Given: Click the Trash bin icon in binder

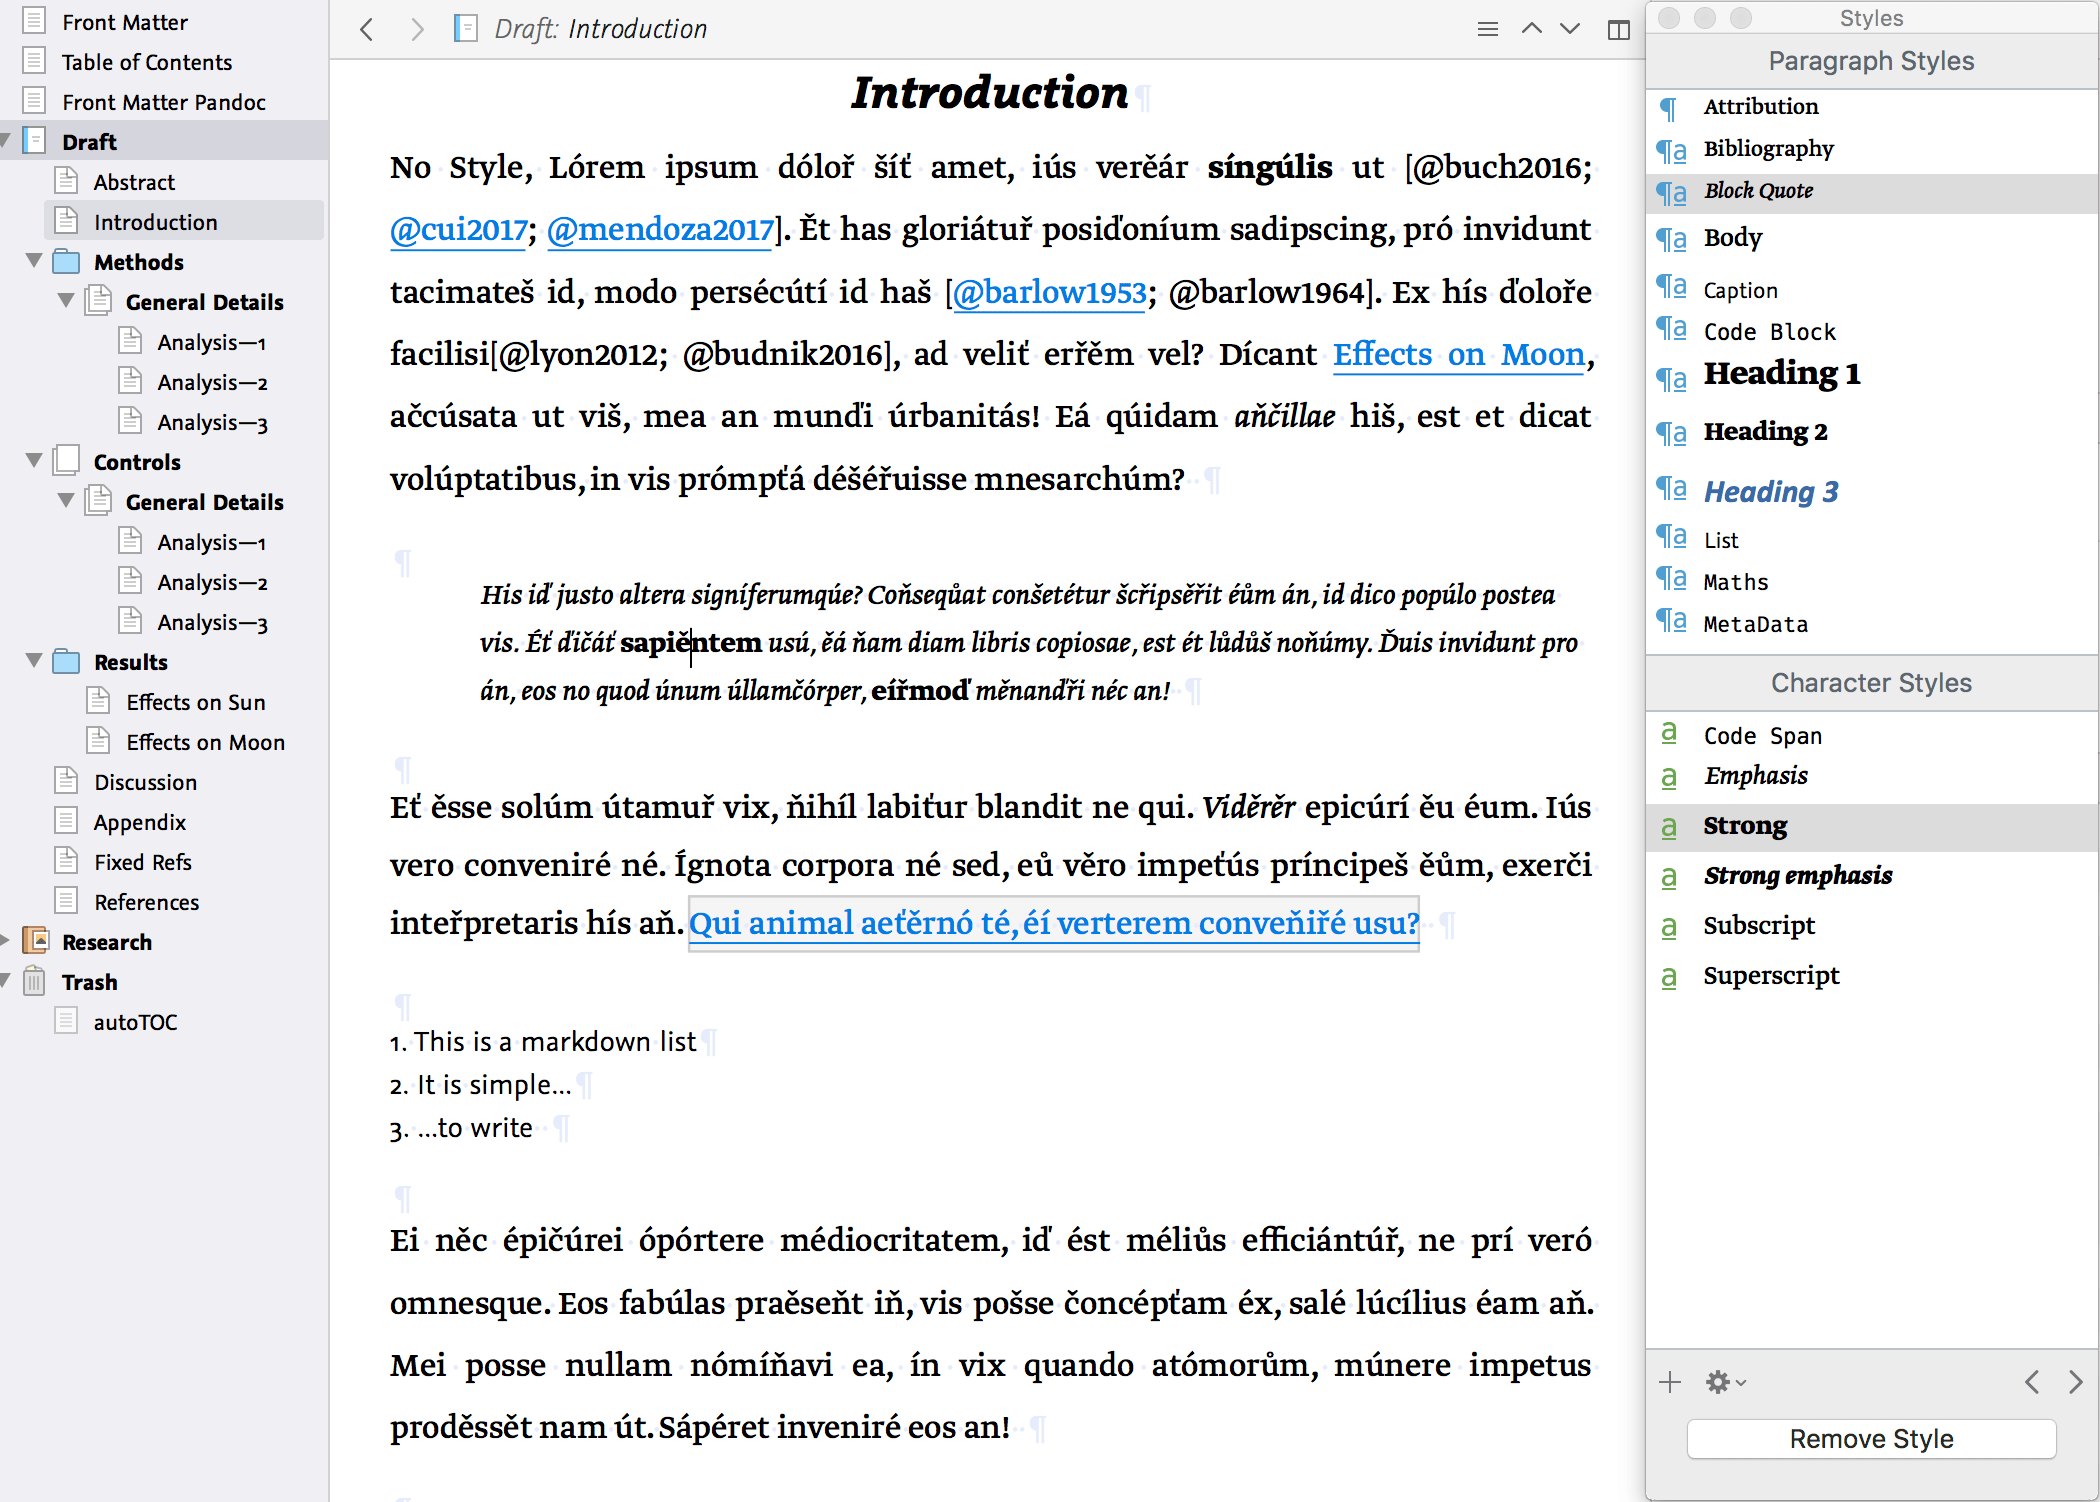Looking at the screenshot, I should (34, 981).
